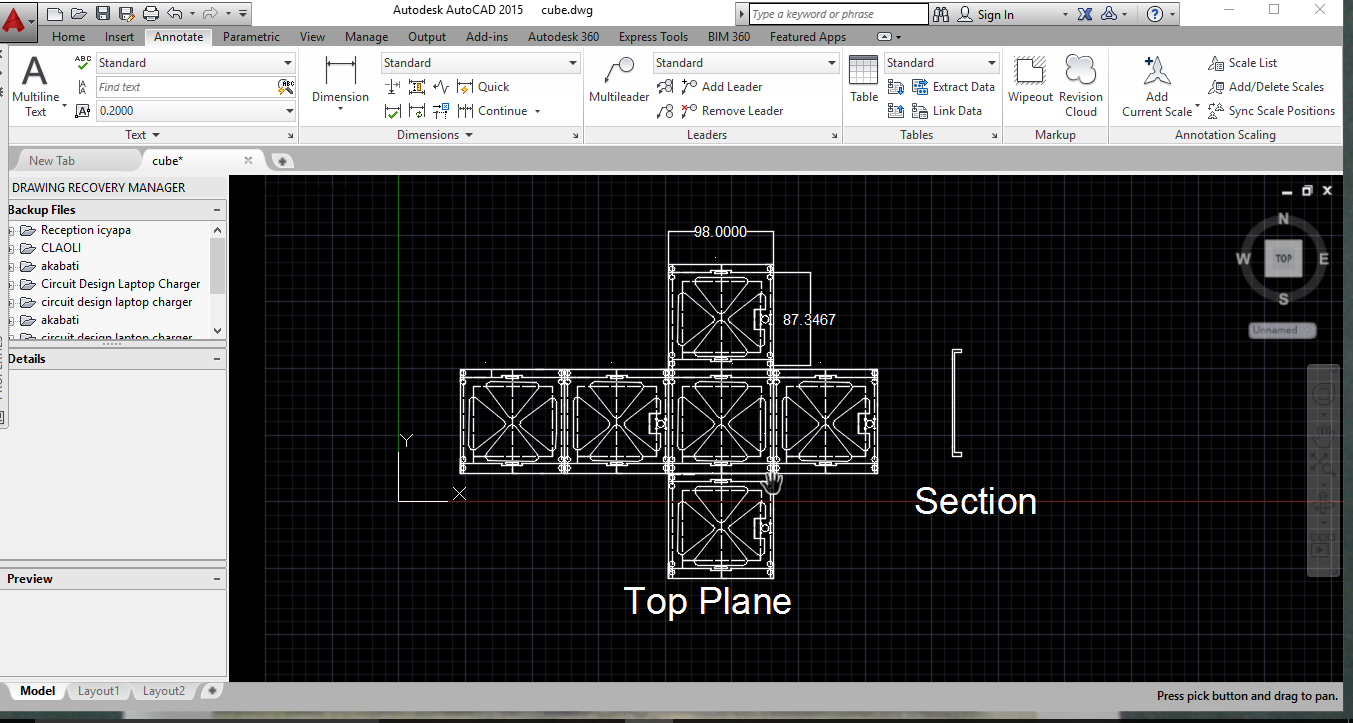This screenshot has width=1353, height=723.
Task: Switch to the Layout1 tab
Action: click(98, 691)
